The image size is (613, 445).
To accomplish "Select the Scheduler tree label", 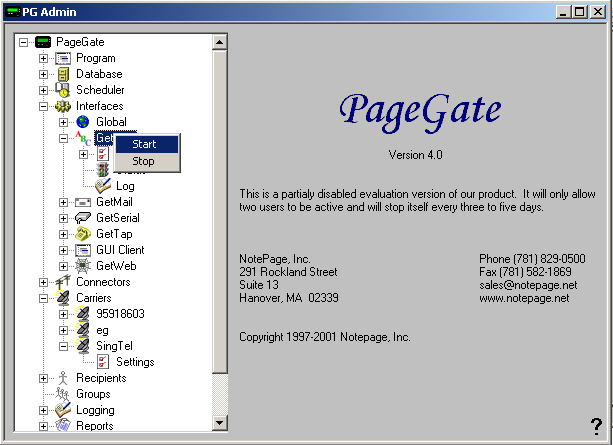I will 100,90.
